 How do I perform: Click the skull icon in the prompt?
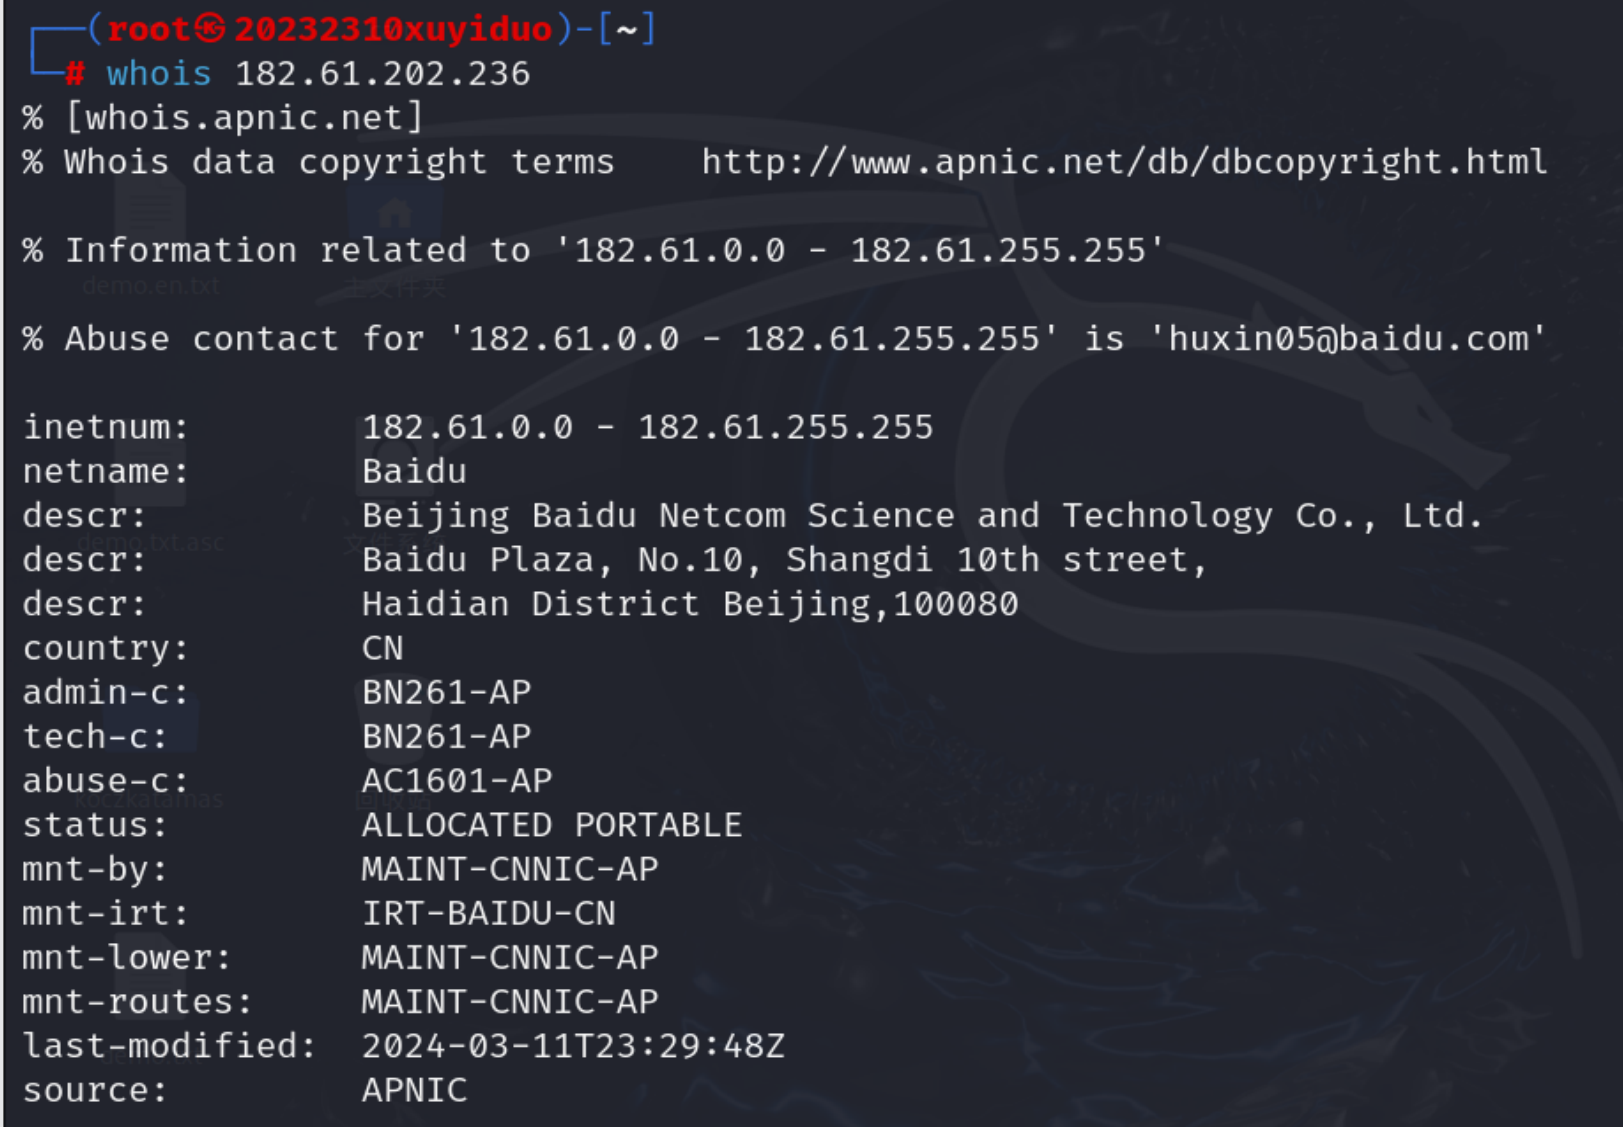[x=210, y=29]
